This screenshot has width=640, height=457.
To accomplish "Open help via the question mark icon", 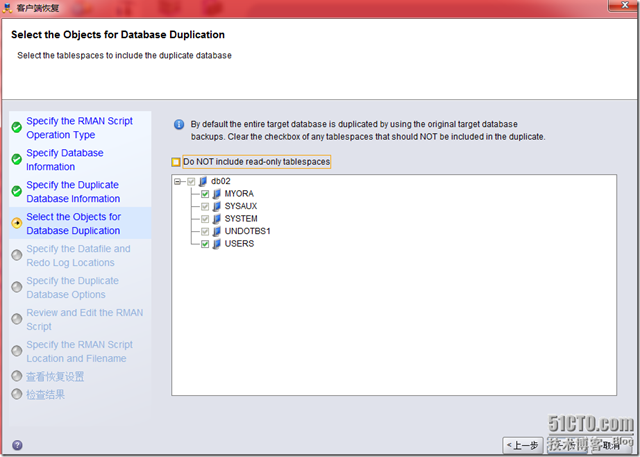I will point(17,445).
